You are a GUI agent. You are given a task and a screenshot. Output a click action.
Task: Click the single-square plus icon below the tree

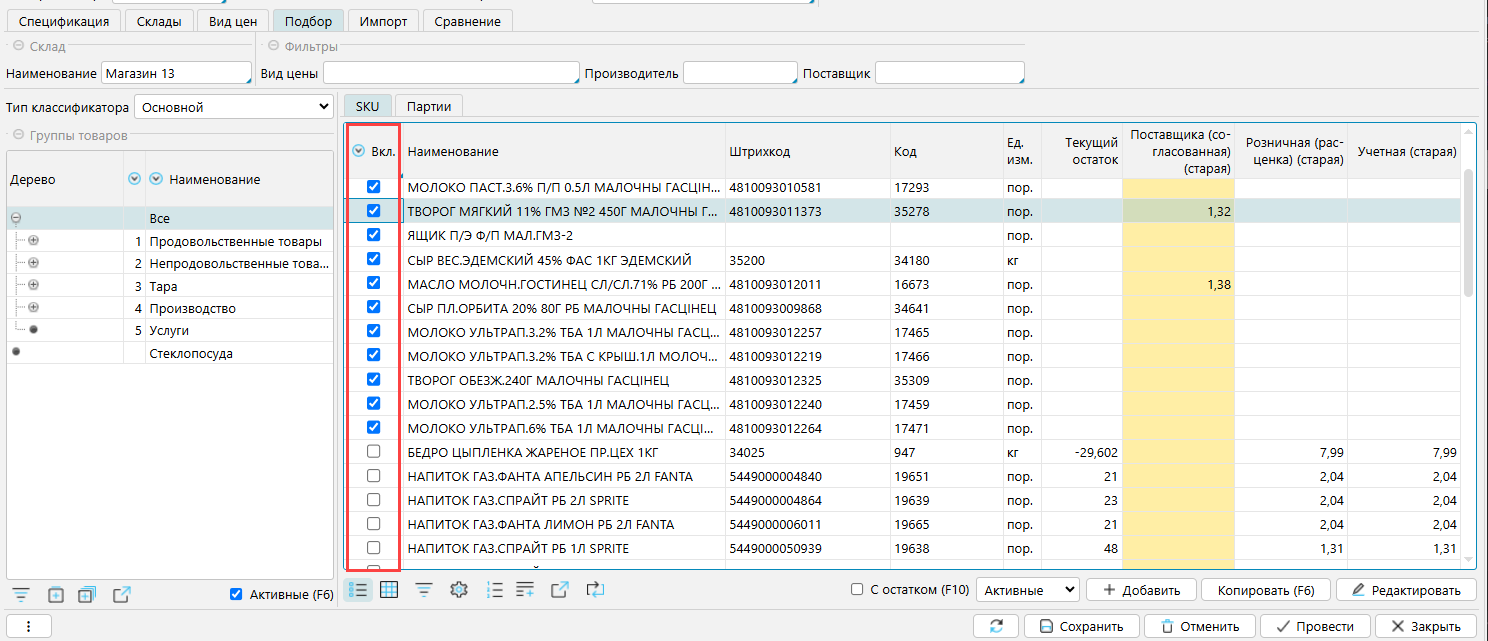click(56, 595)
